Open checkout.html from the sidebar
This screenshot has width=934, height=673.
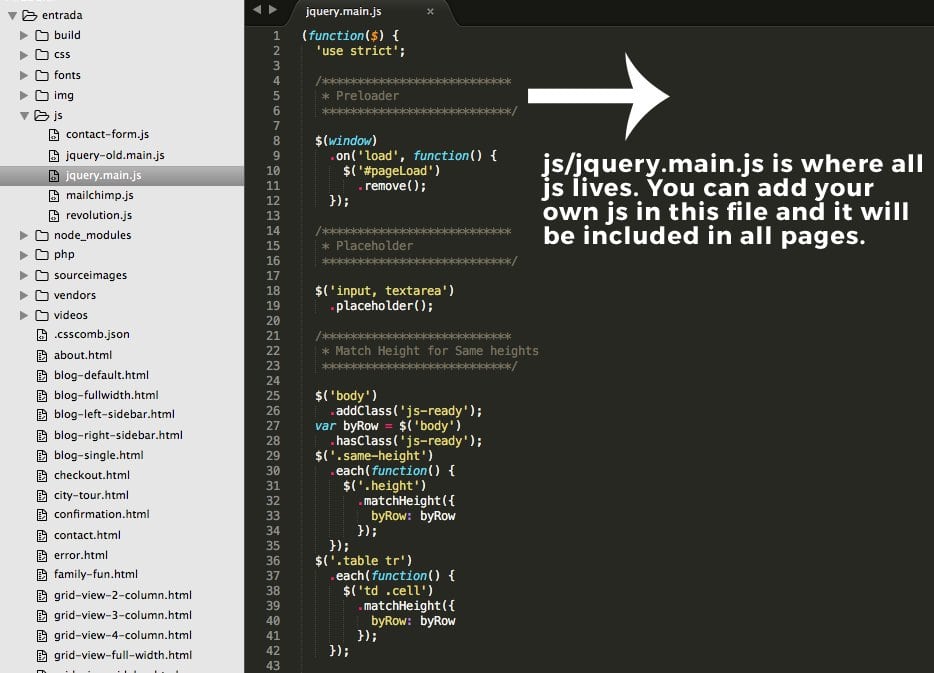point(91,475)
